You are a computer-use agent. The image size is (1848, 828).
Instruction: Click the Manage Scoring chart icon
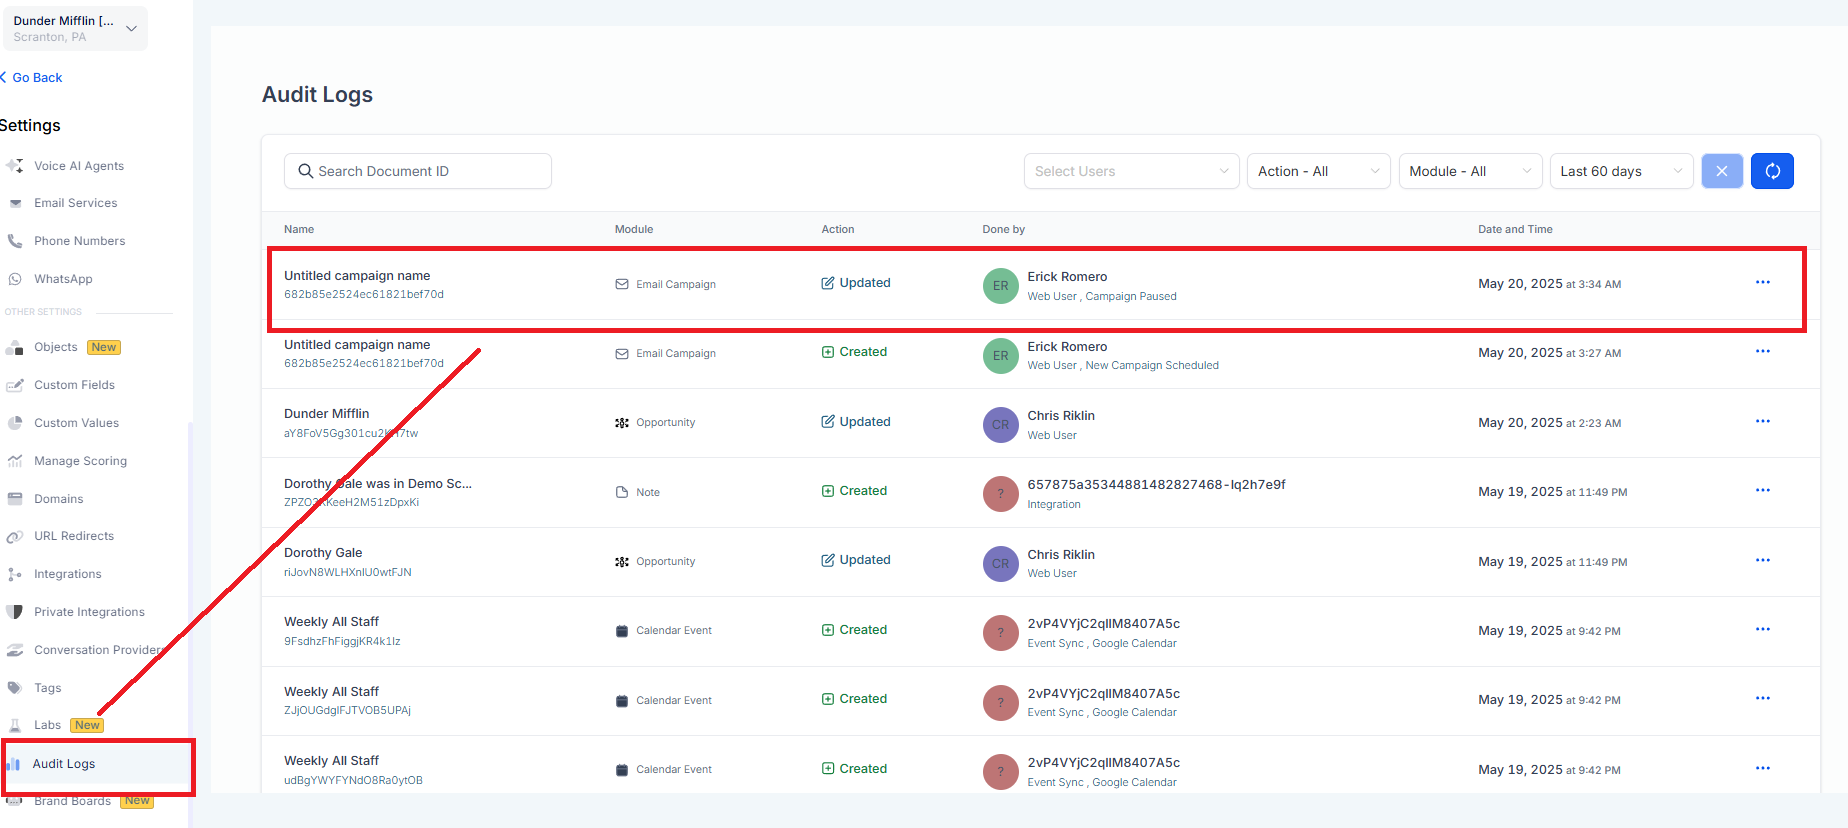(15, 461)
